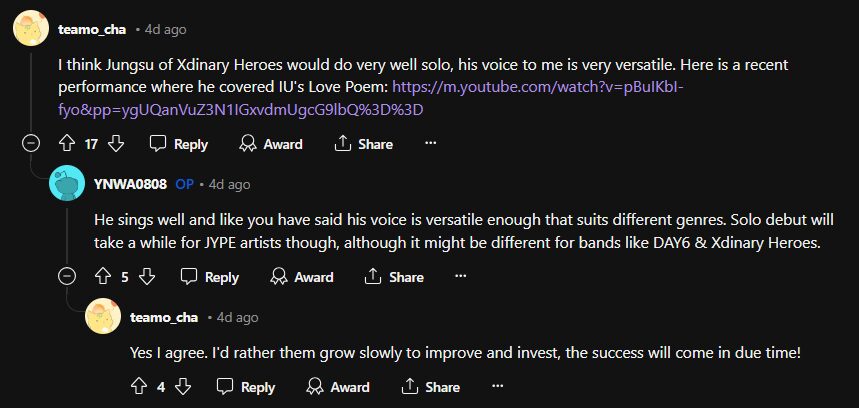Downvote YNWA0808's reply comment

click(x=147, y=277)
